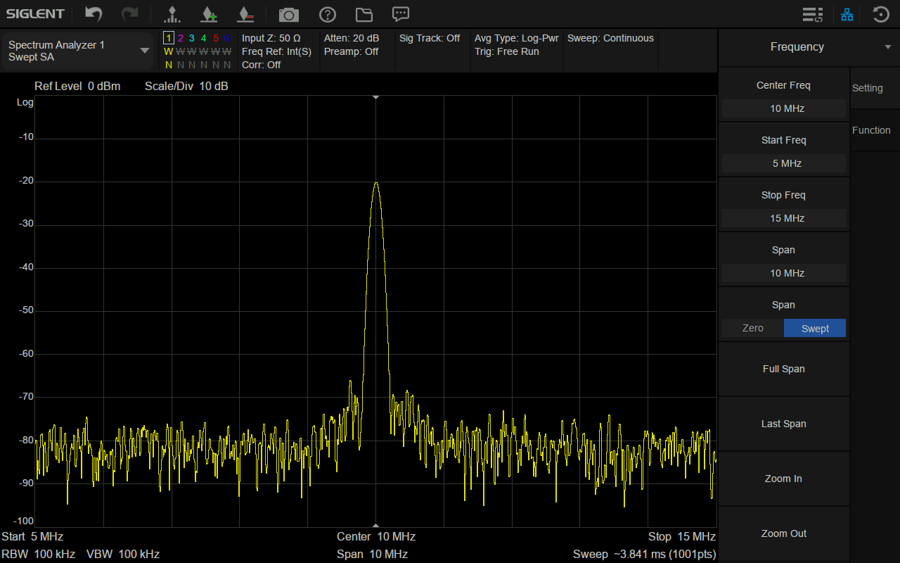This screenshot has width=900, height=563.
Task: Click the Log scale label
Action: [25, 102]
